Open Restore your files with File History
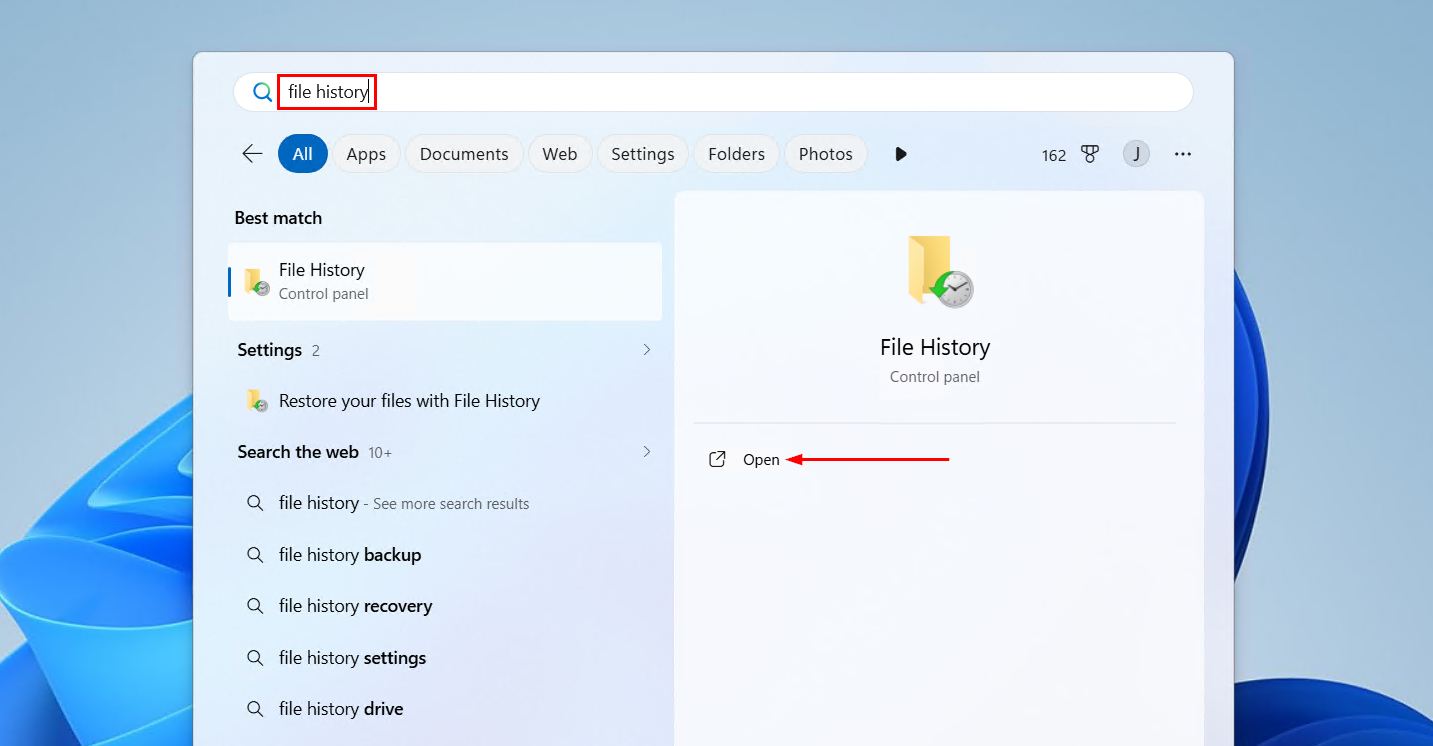1433x746 pixels. point(445,401)
